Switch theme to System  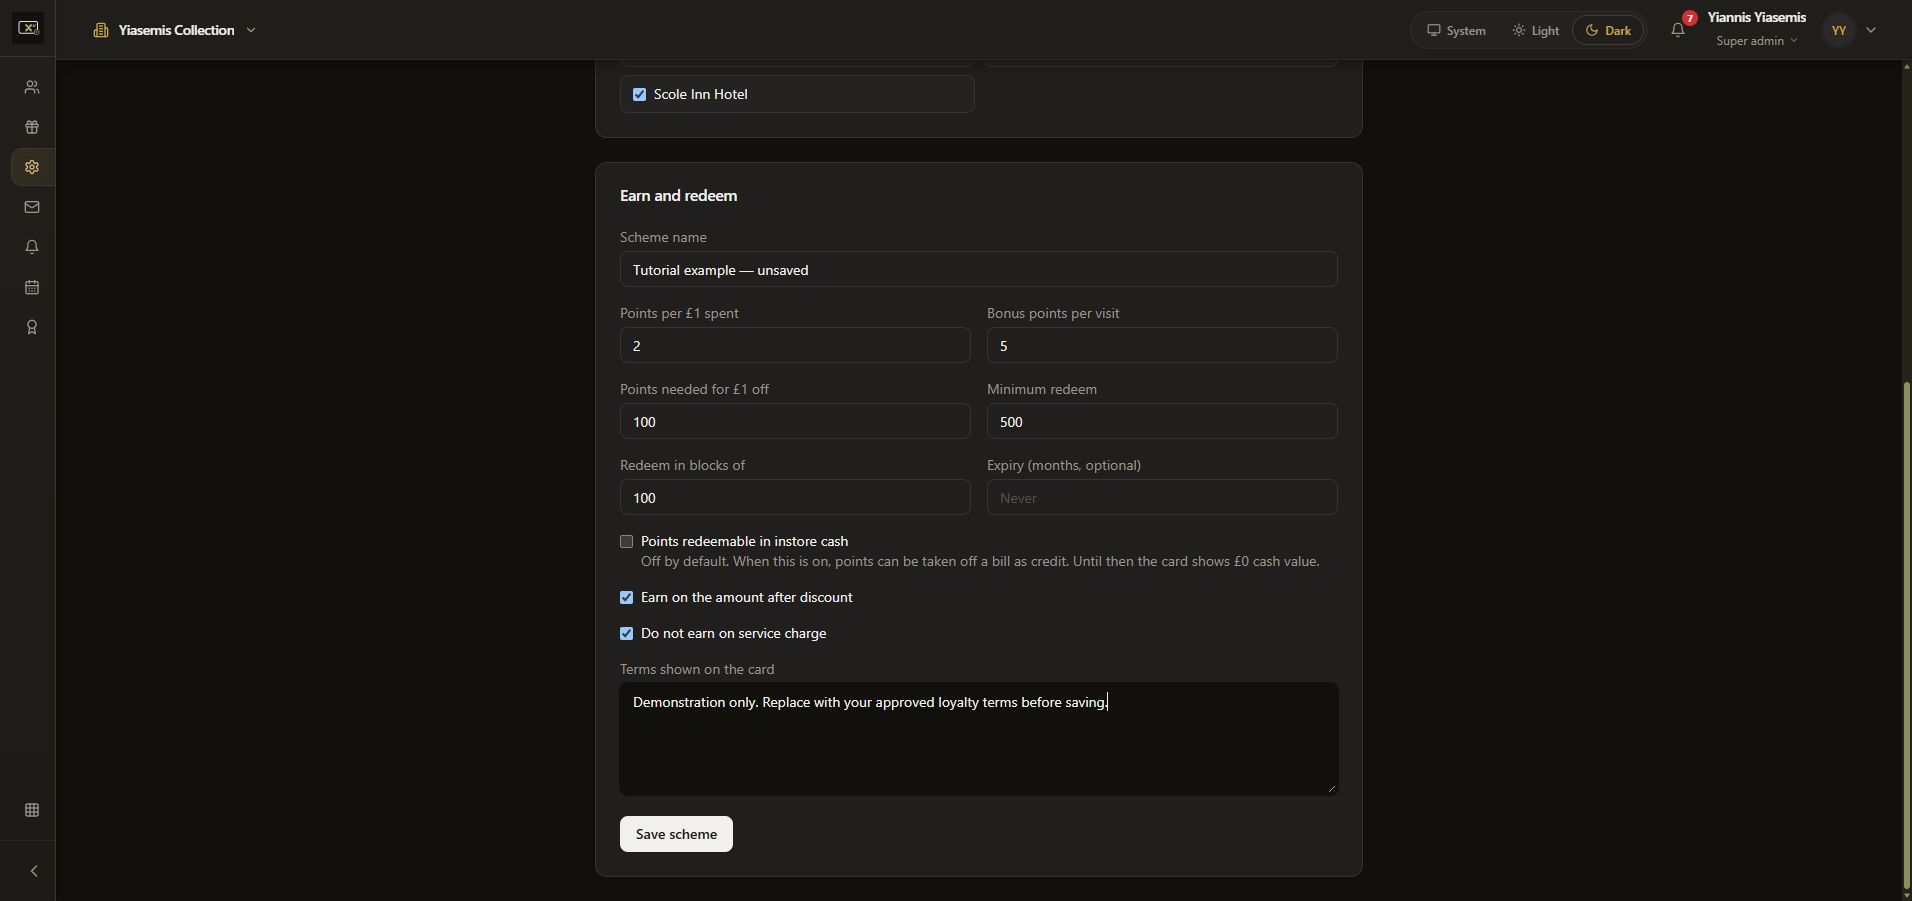[x=1456, y=30]
